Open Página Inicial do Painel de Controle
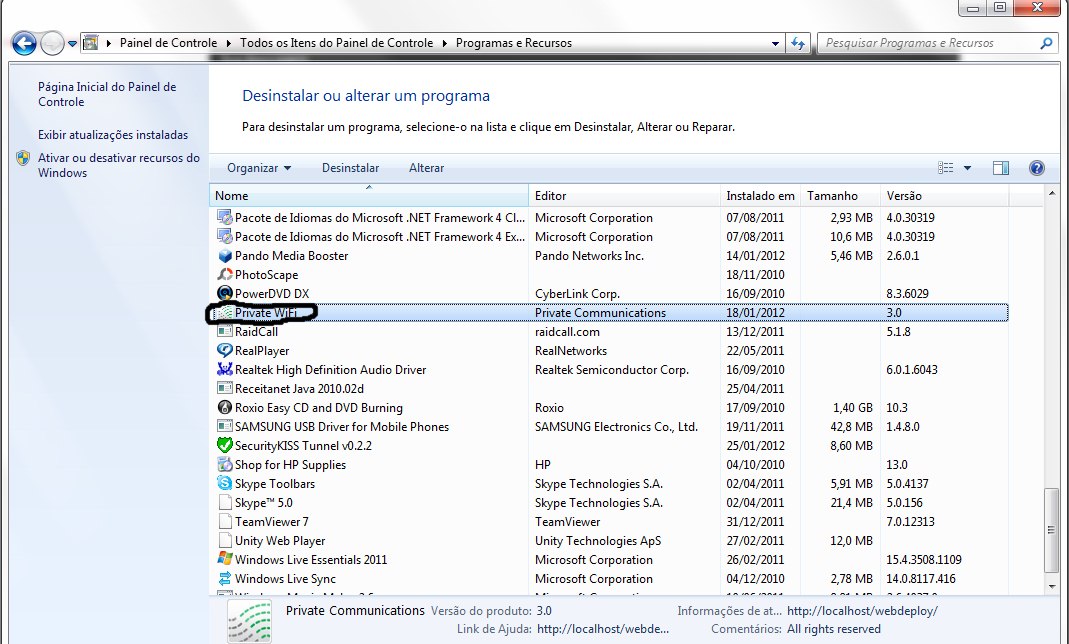The height and width of the screenshot is (644, 1069). click(107, 94)
